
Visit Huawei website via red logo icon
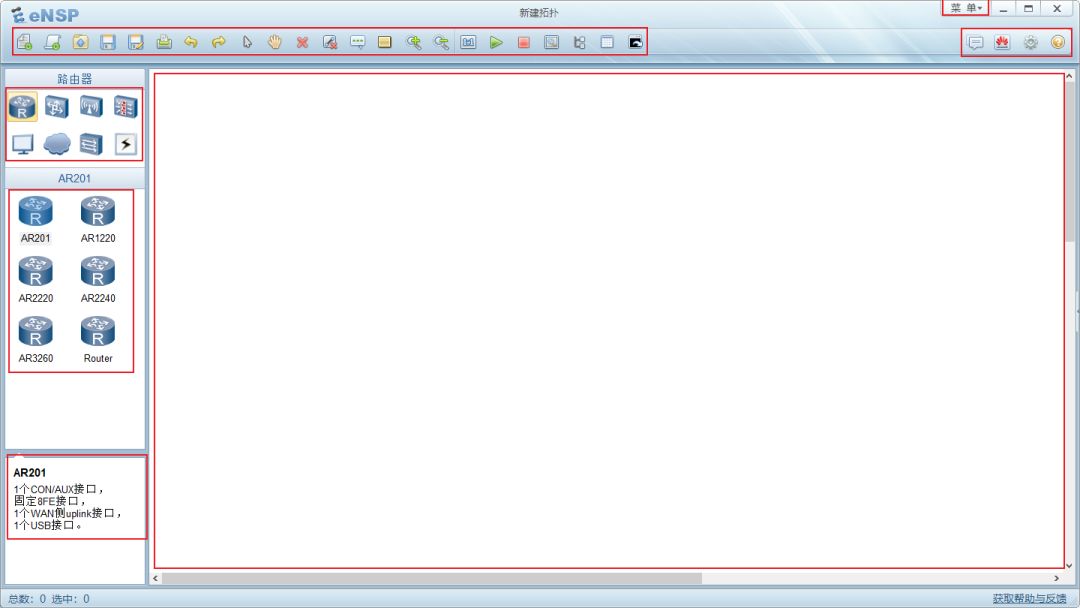(1002, 42)
